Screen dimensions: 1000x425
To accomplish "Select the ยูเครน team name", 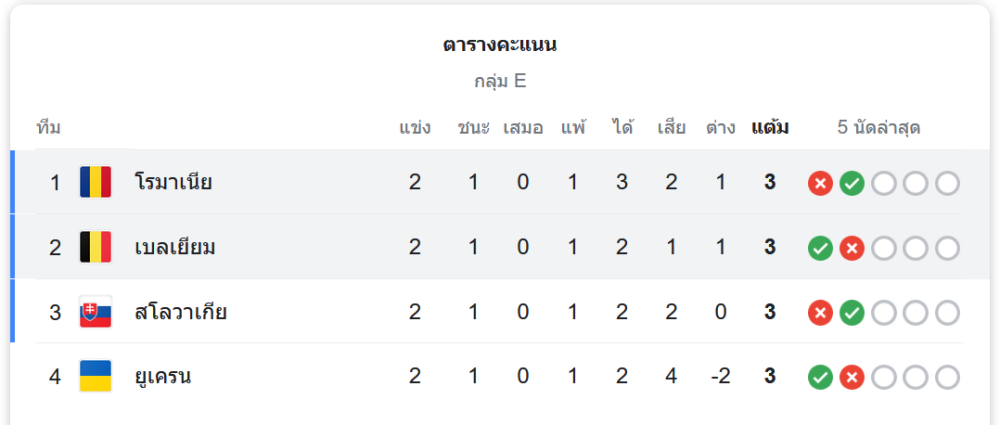I will 163,377.
